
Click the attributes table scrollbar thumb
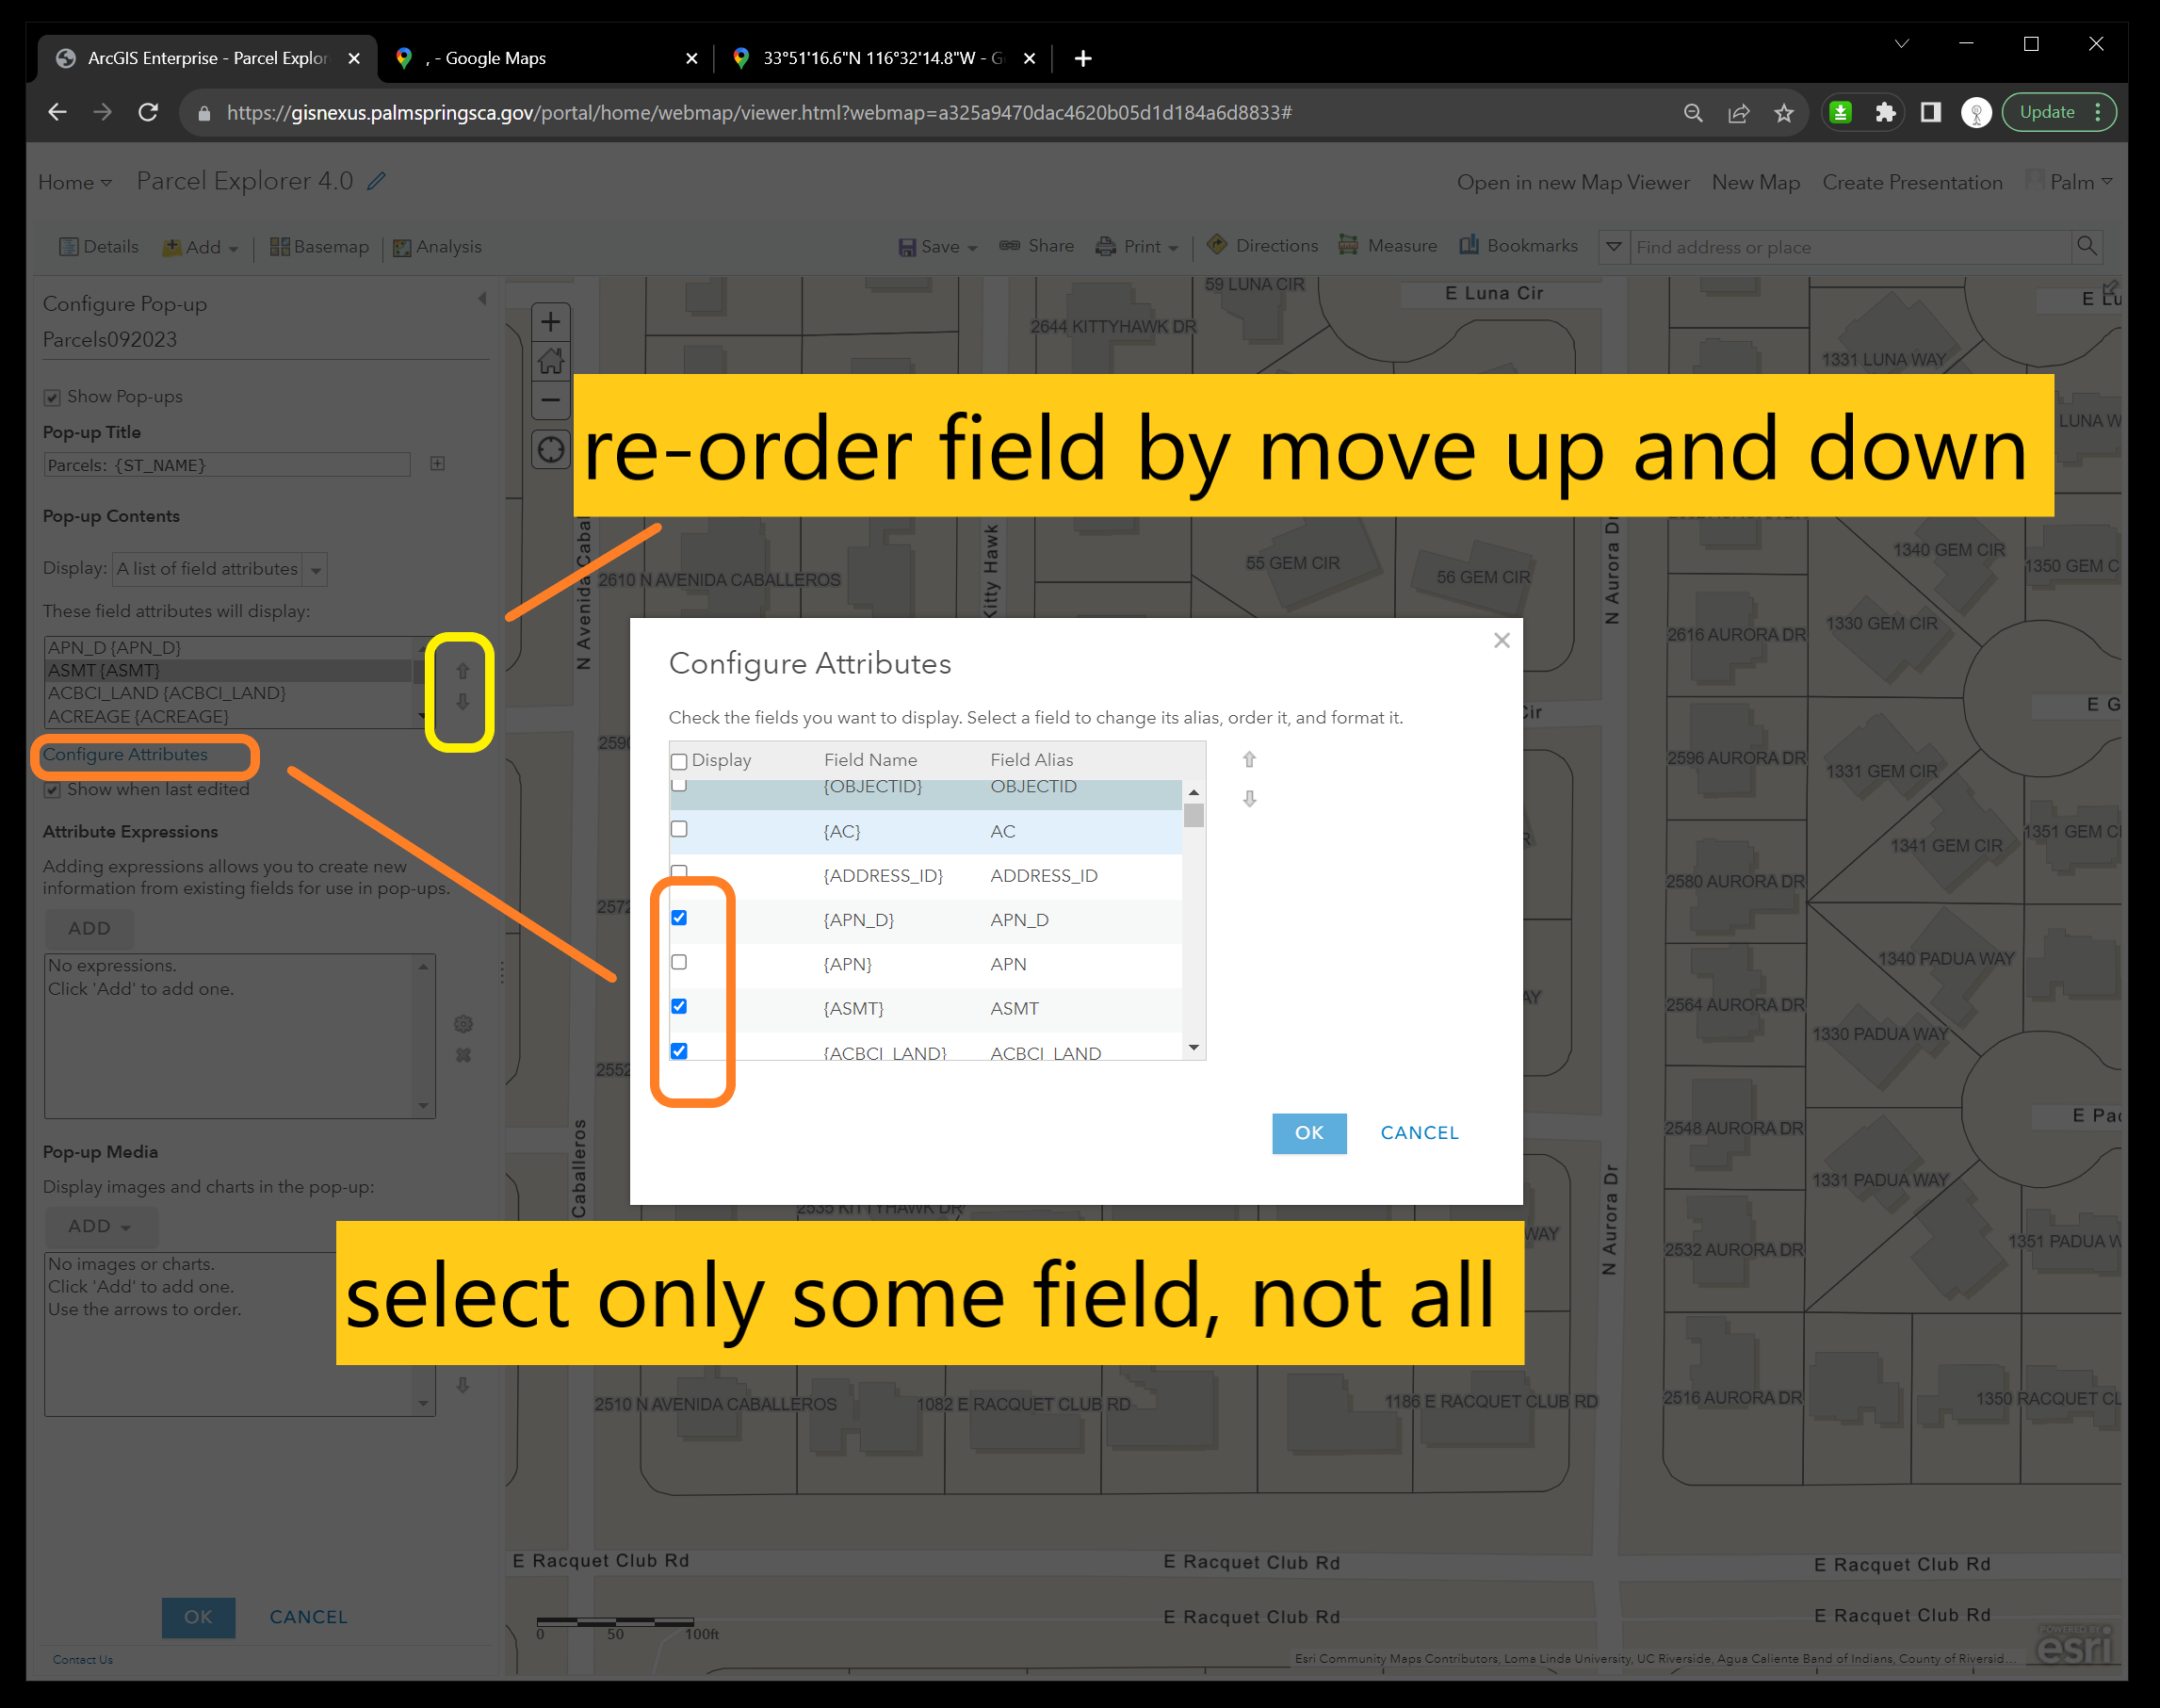coord(1193,815)
